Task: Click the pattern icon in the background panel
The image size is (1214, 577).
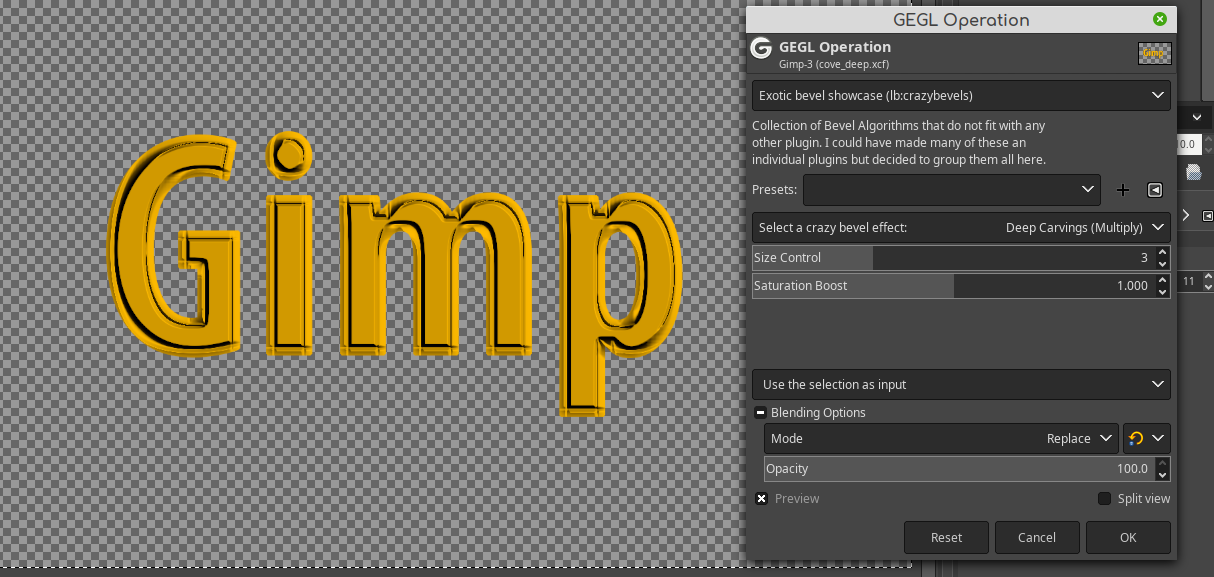Action: [x=1193, y=172]
